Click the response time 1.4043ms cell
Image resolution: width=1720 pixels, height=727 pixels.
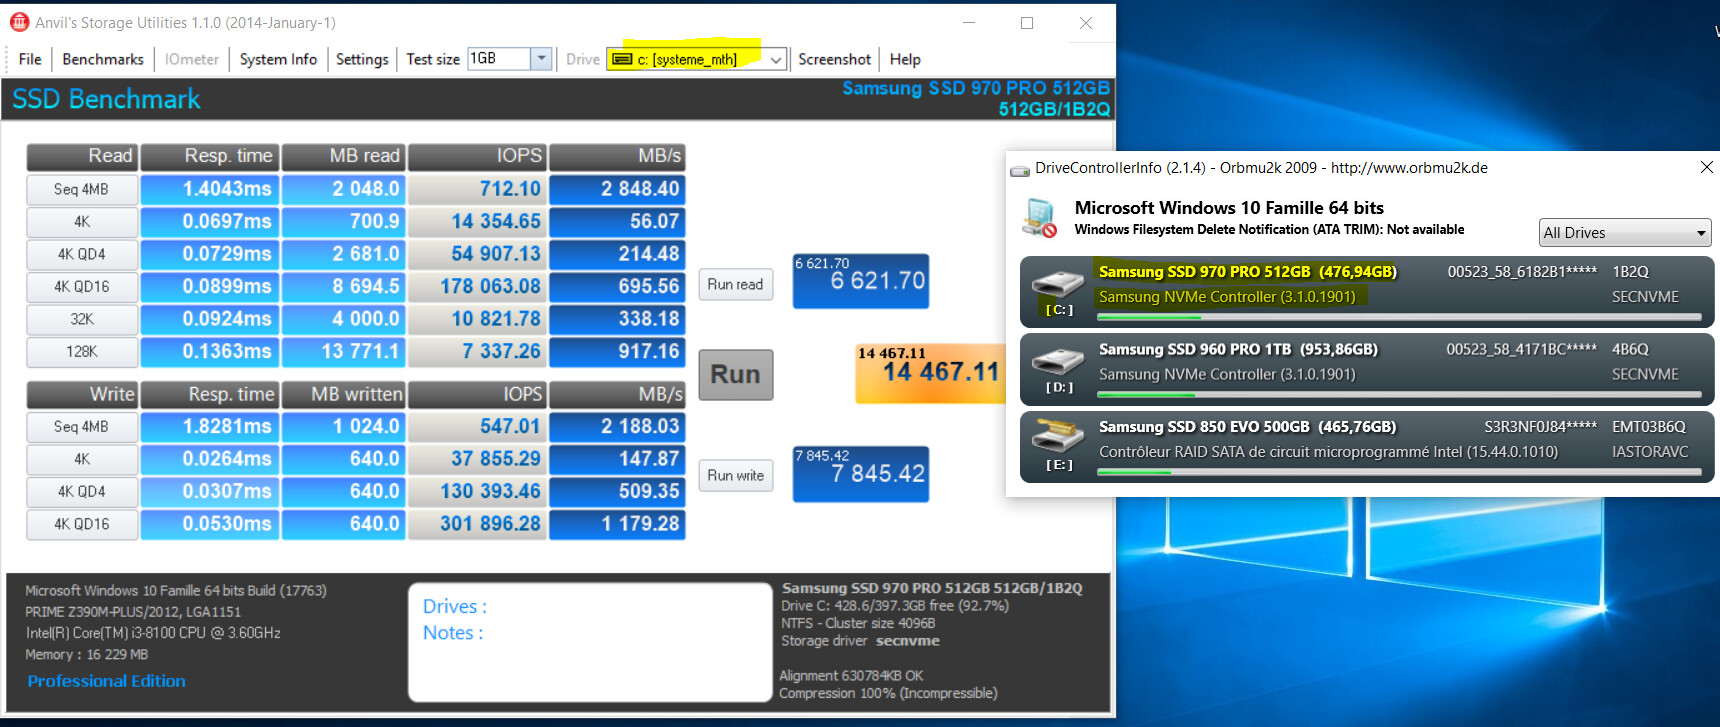pyautogui.click(x=210, y=189)
